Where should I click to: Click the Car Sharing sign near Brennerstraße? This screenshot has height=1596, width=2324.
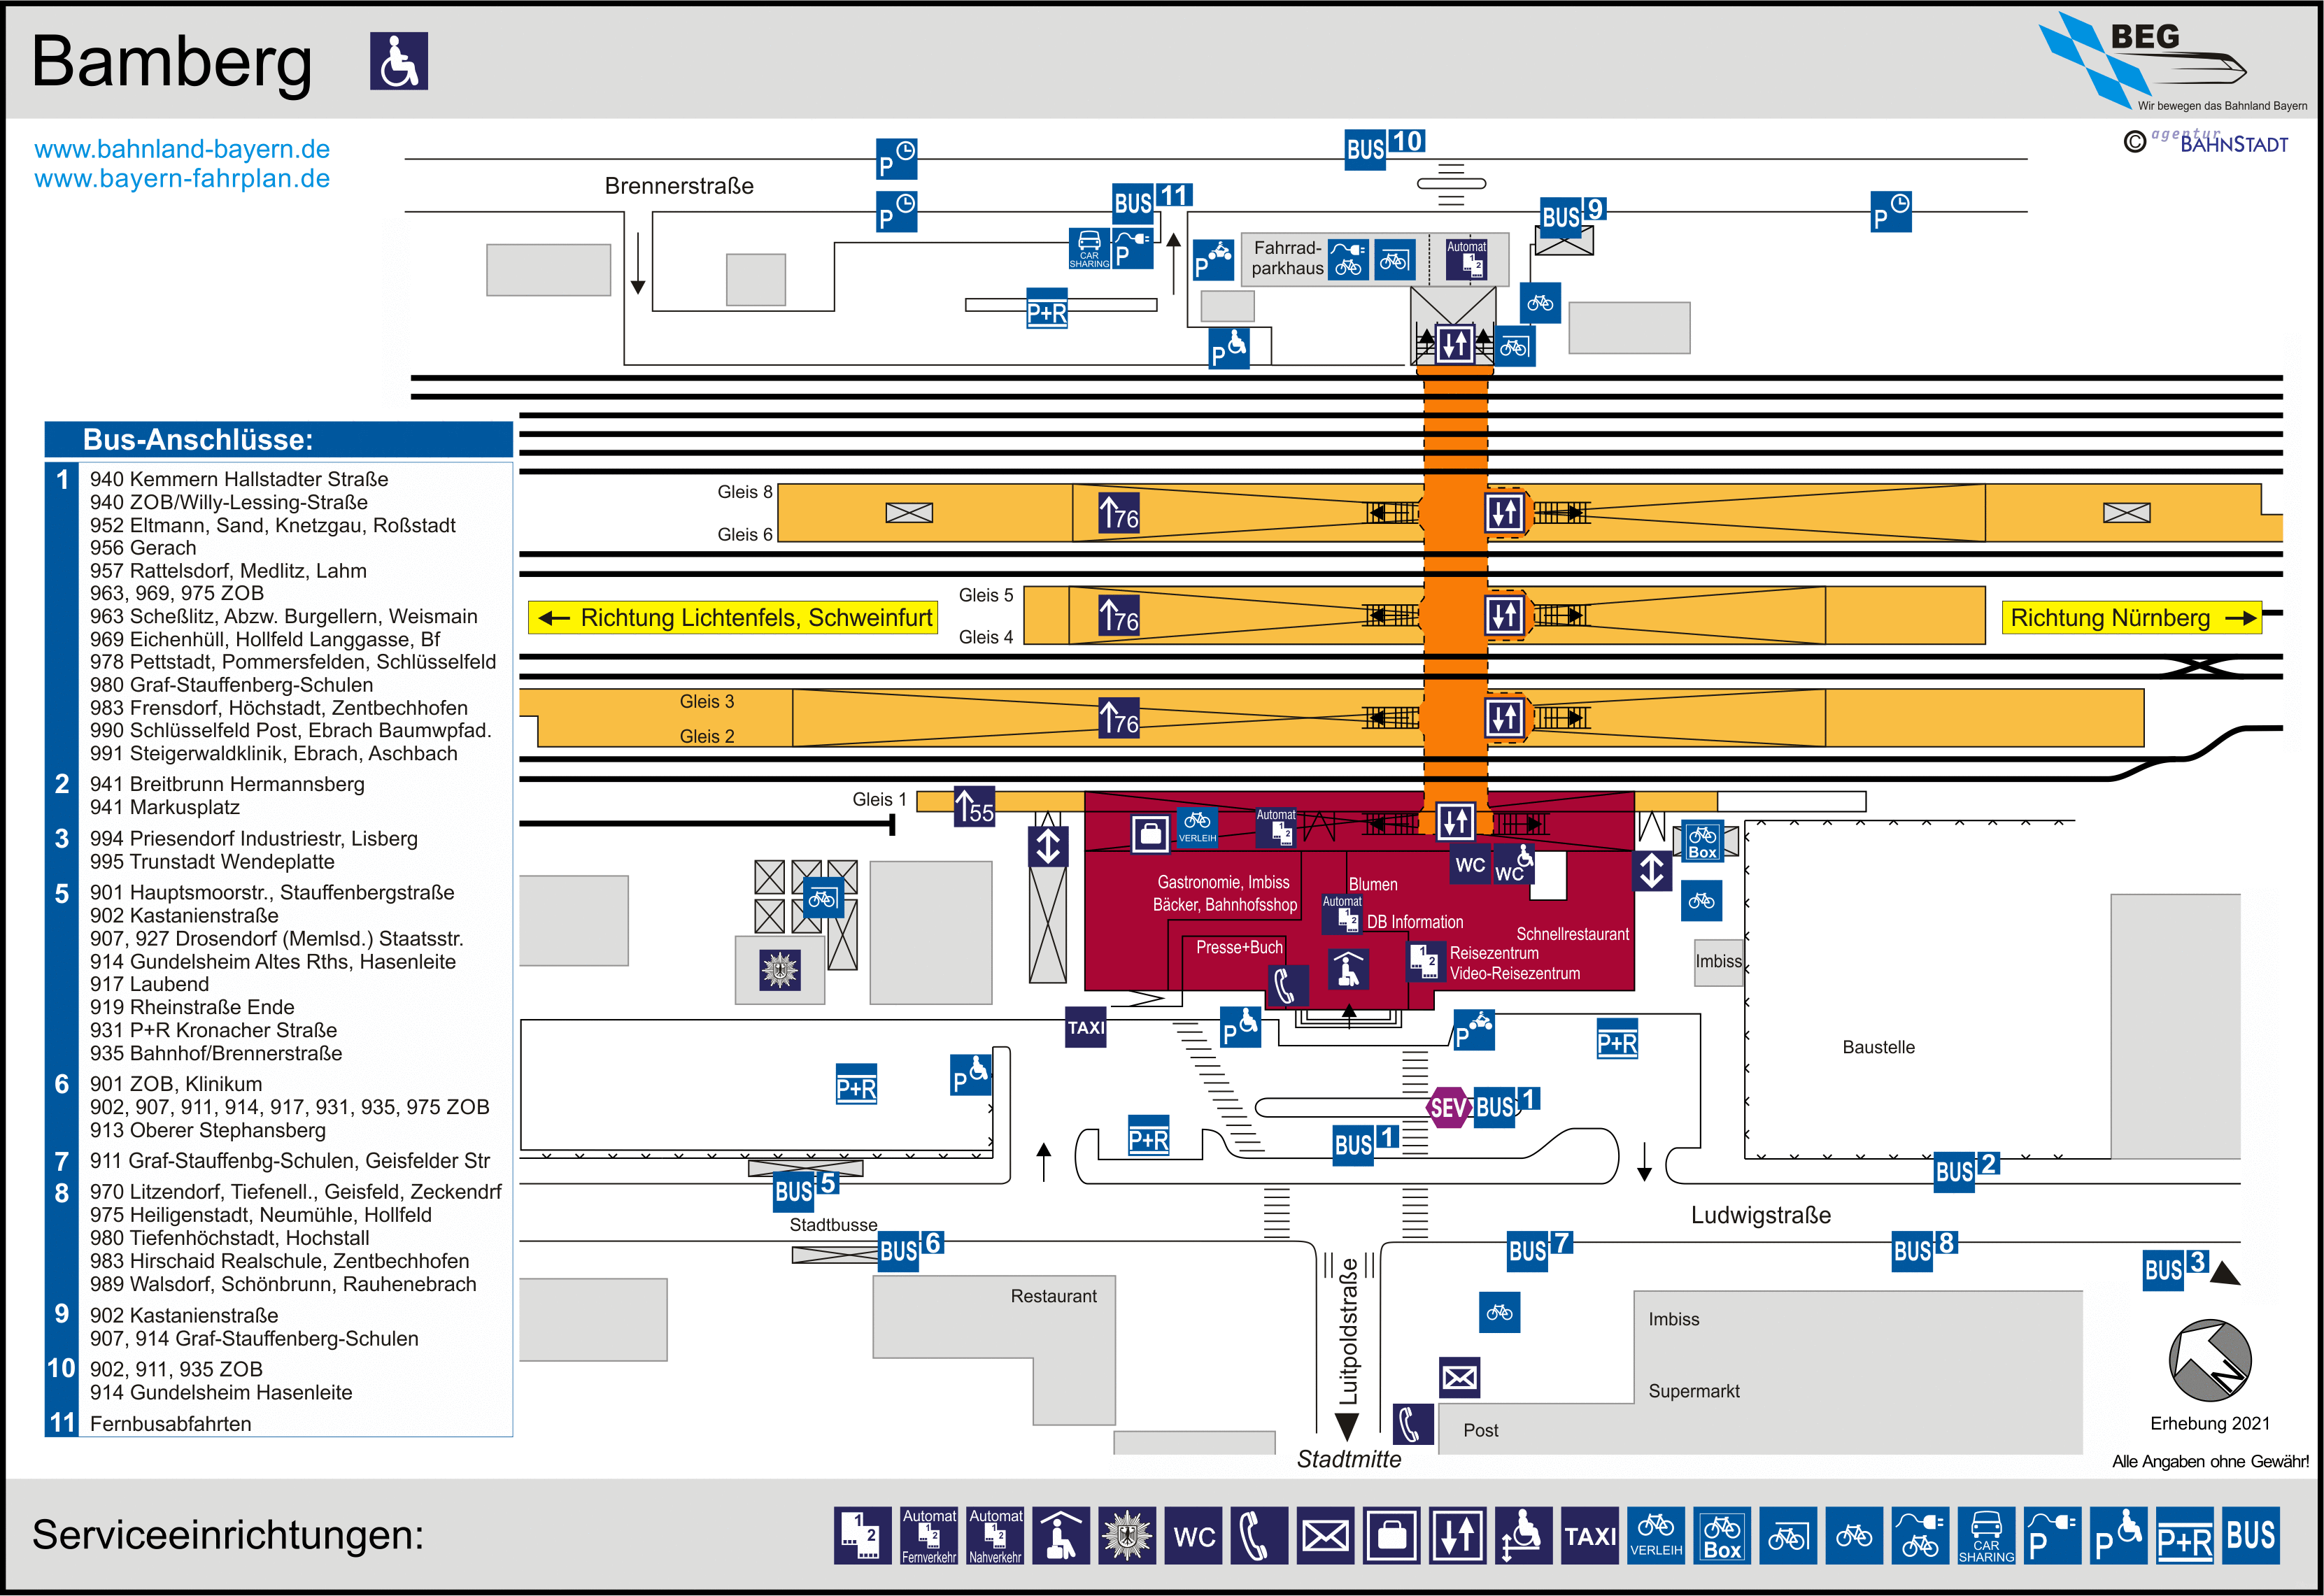[1089, 248]
